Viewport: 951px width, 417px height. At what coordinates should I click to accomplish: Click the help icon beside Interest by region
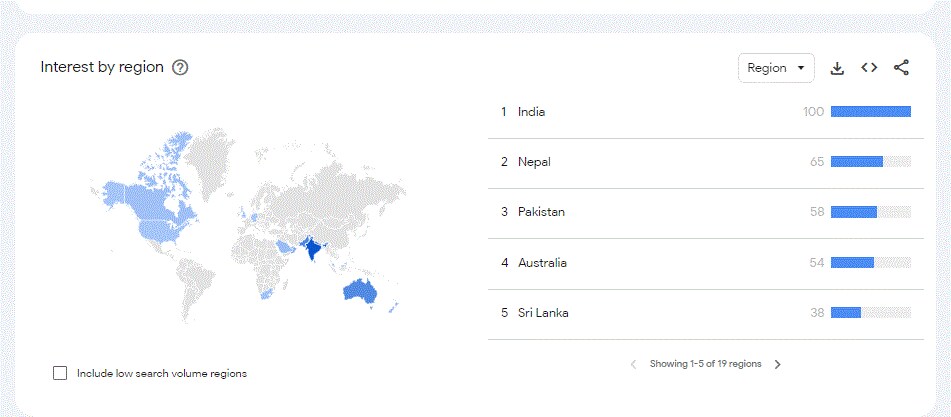(x=180, y=68)
